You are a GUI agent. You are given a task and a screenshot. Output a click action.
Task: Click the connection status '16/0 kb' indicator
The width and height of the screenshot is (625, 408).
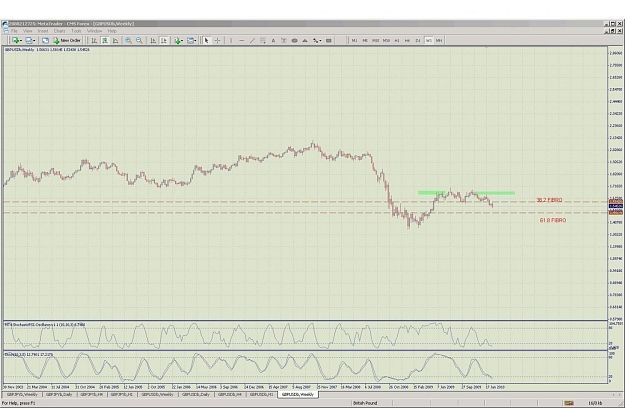coord(594,403)
